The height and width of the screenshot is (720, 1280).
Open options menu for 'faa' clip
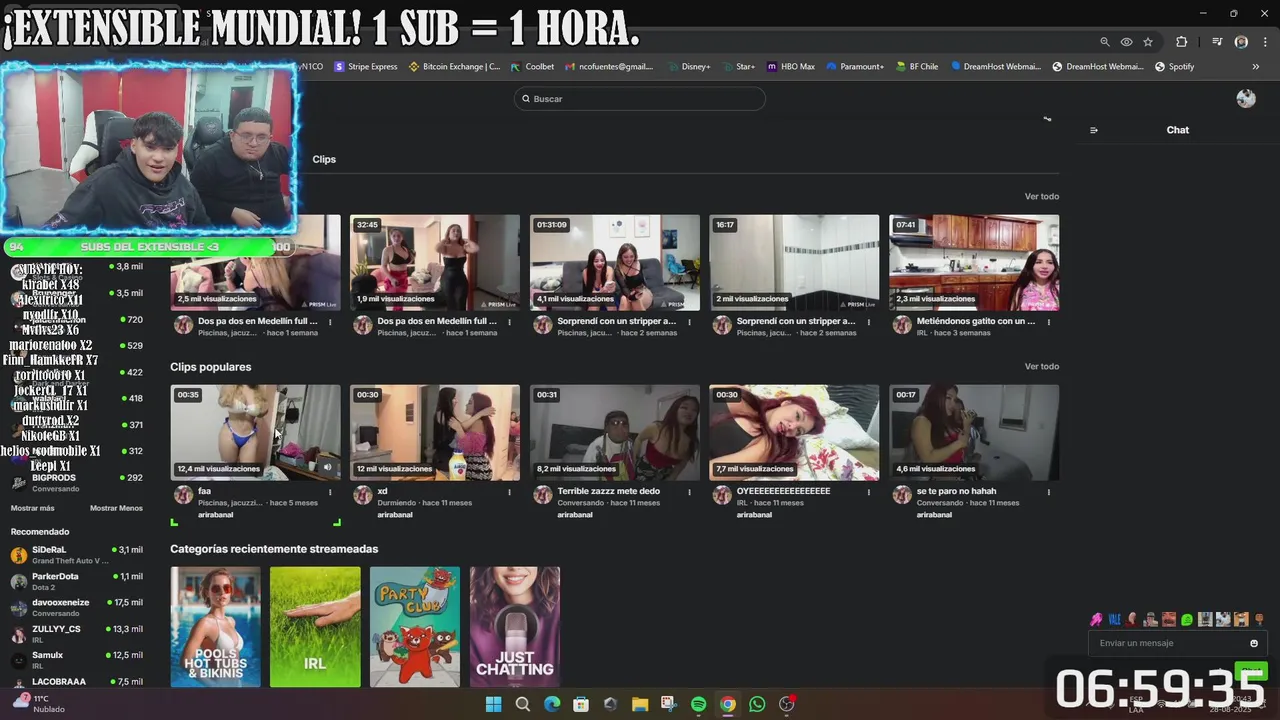tap(329, 492)
